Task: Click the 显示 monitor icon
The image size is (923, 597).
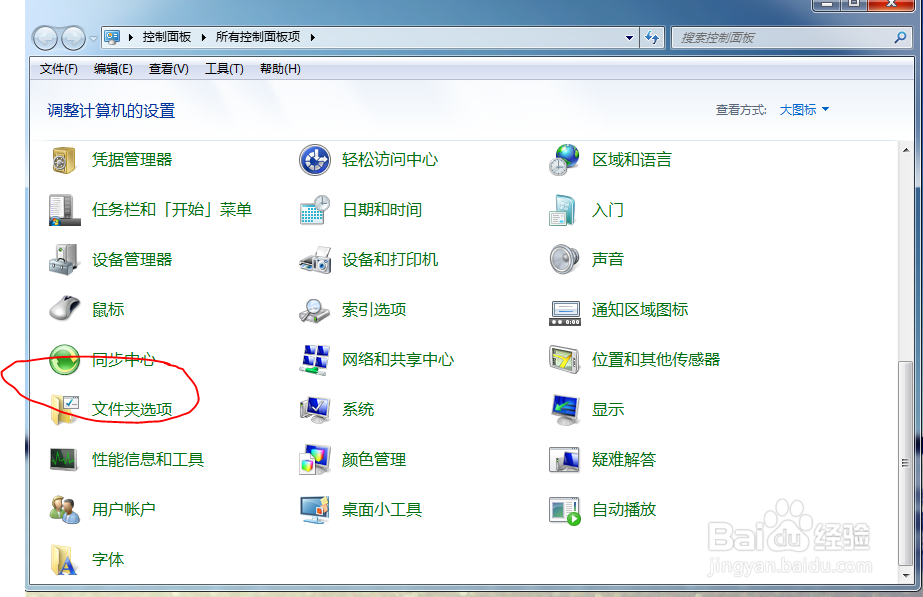Action: 565,410
